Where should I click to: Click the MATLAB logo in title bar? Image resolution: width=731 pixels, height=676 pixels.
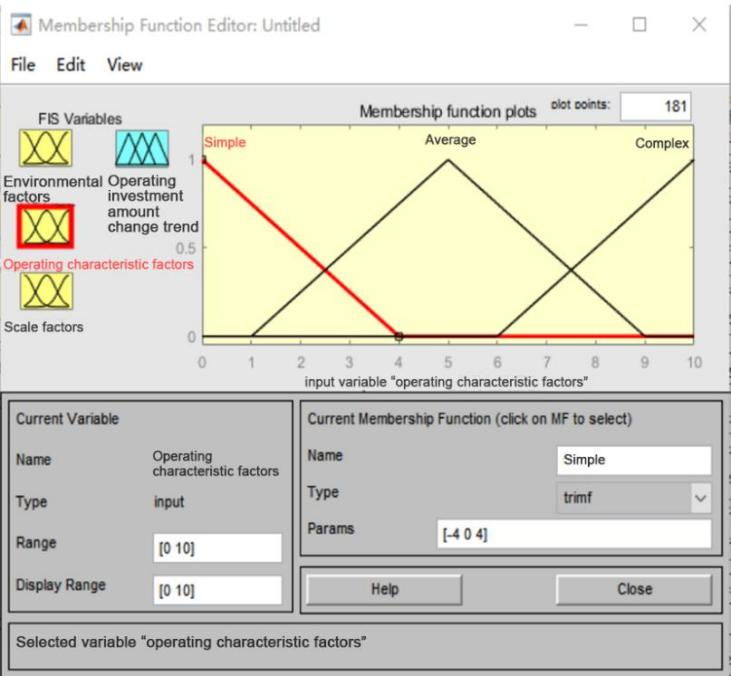21,25
